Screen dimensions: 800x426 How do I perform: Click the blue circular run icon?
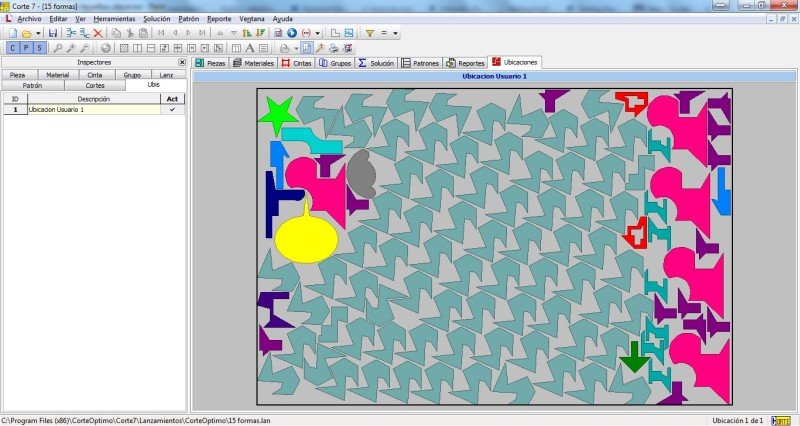click(x=292, y=33)
